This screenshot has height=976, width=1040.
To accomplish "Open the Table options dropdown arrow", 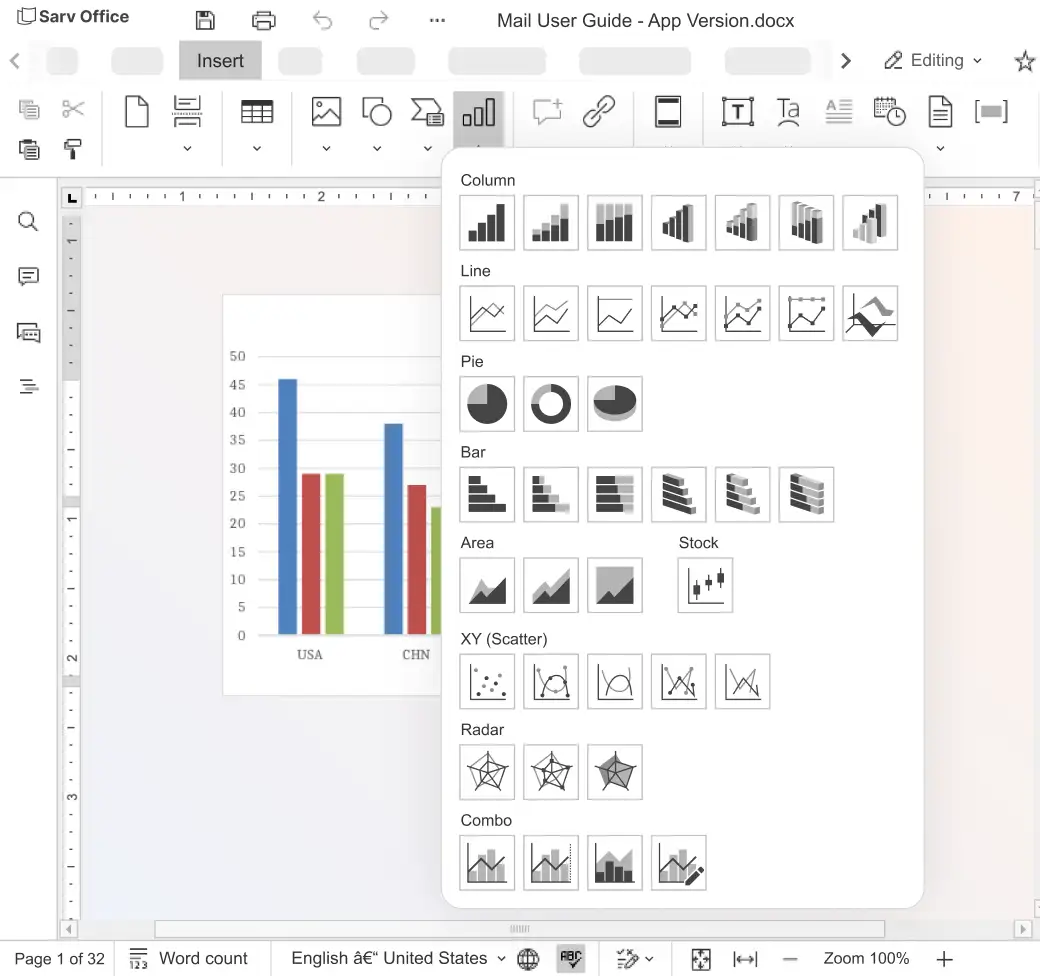I will coord(257,147).
